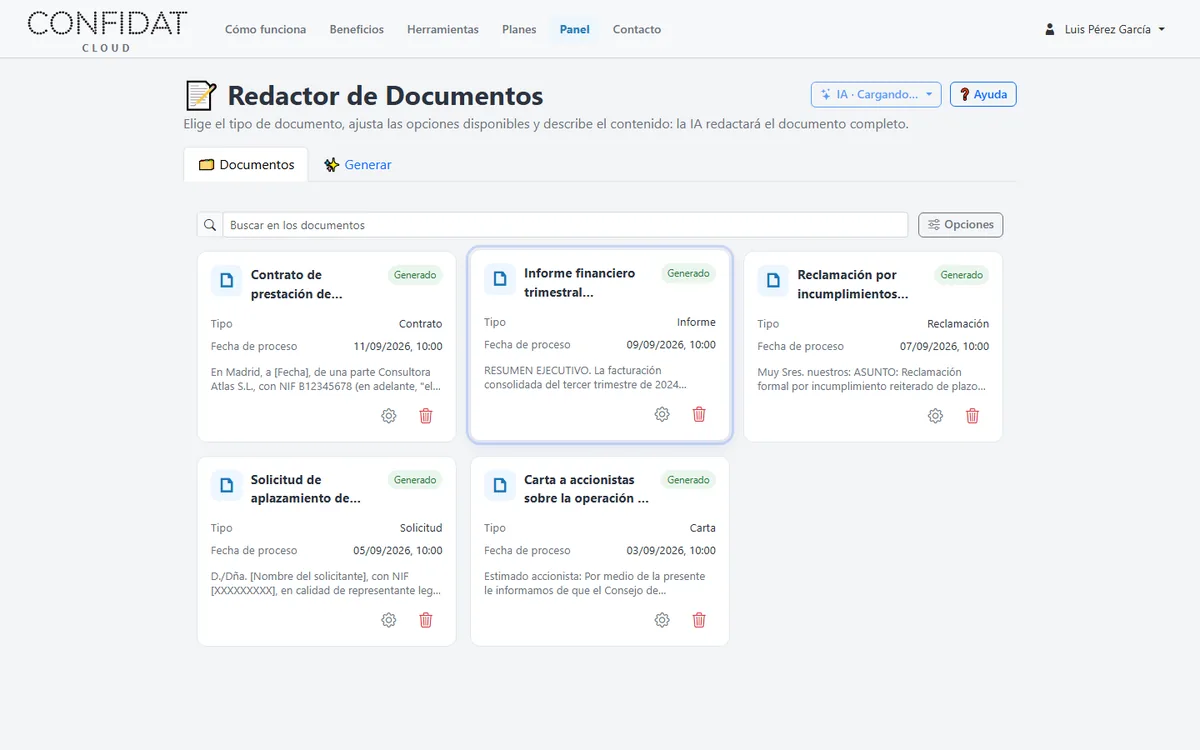
Task: Delete the Reclamación por incumplimientos document
Action: click(x=972, y=416)
